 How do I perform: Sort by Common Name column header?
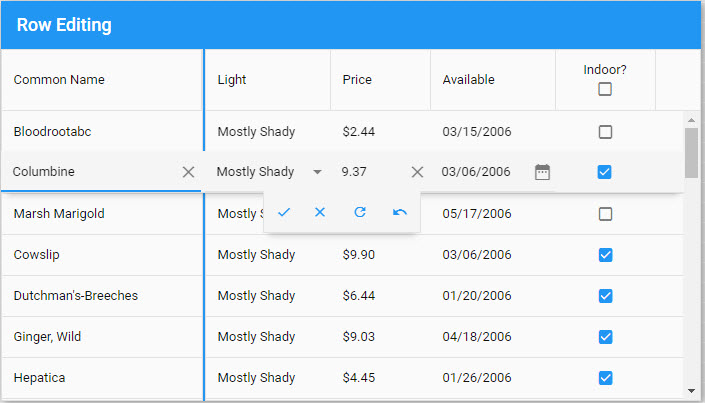coord(59,80)
